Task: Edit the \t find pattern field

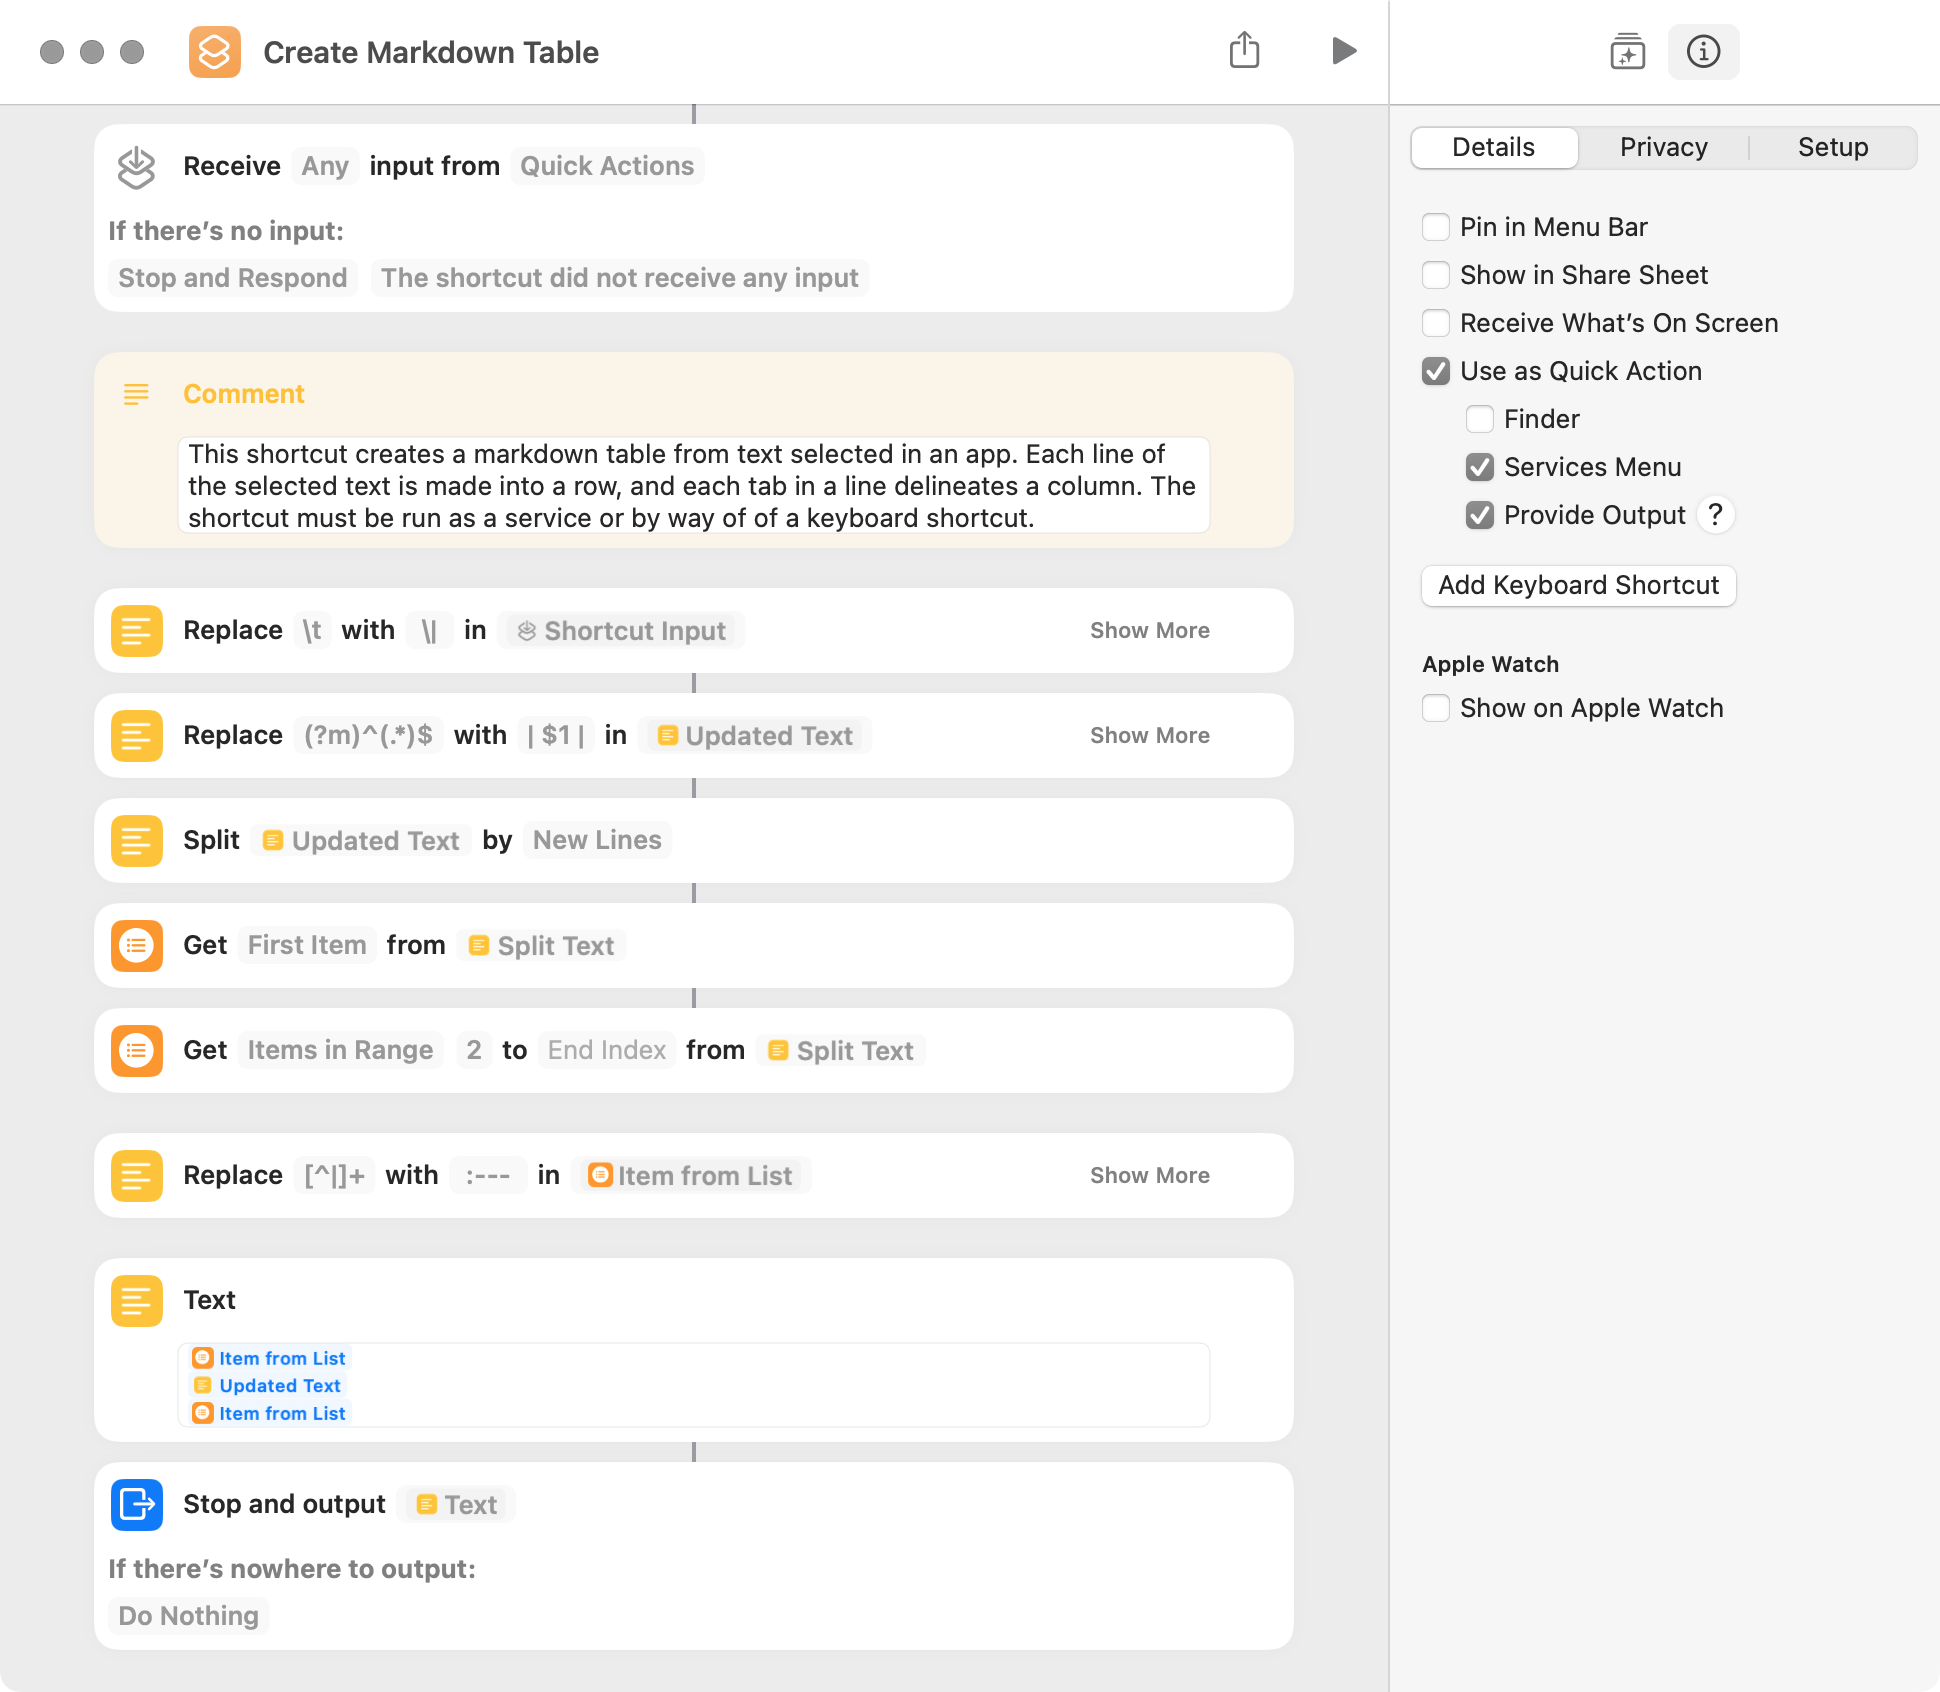Action: pyautogui.click(x=312, y=630)
